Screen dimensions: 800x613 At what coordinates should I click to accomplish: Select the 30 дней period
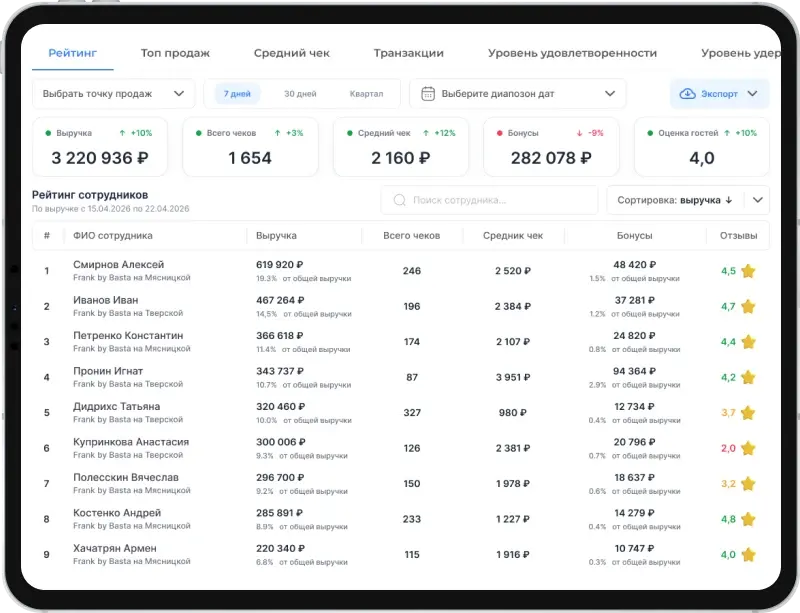click(x=300, y=94)
